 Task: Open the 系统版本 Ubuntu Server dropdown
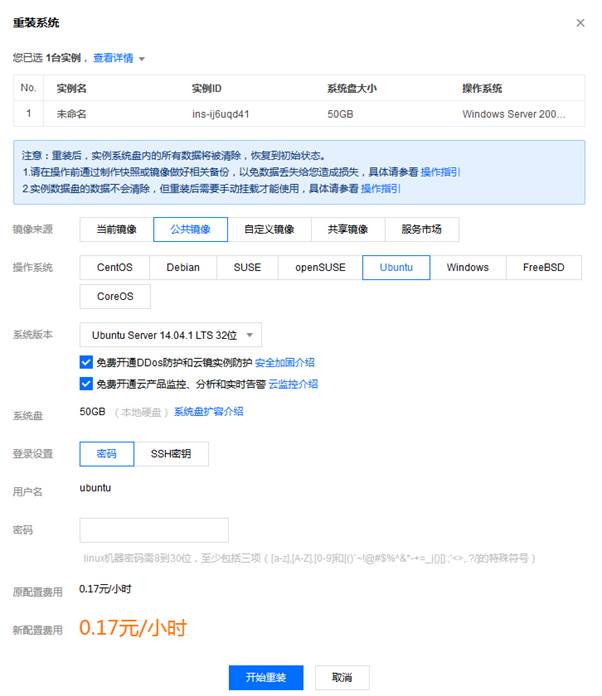pyautogui.click(x=171, y=335)
